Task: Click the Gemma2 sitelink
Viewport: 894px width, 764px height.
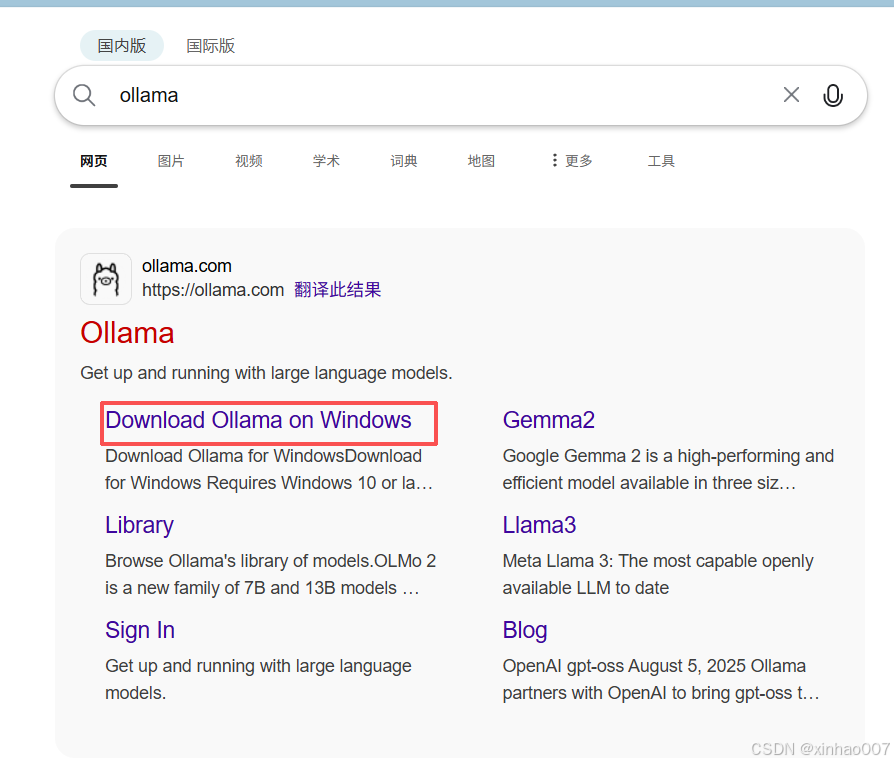Action: 549,420
